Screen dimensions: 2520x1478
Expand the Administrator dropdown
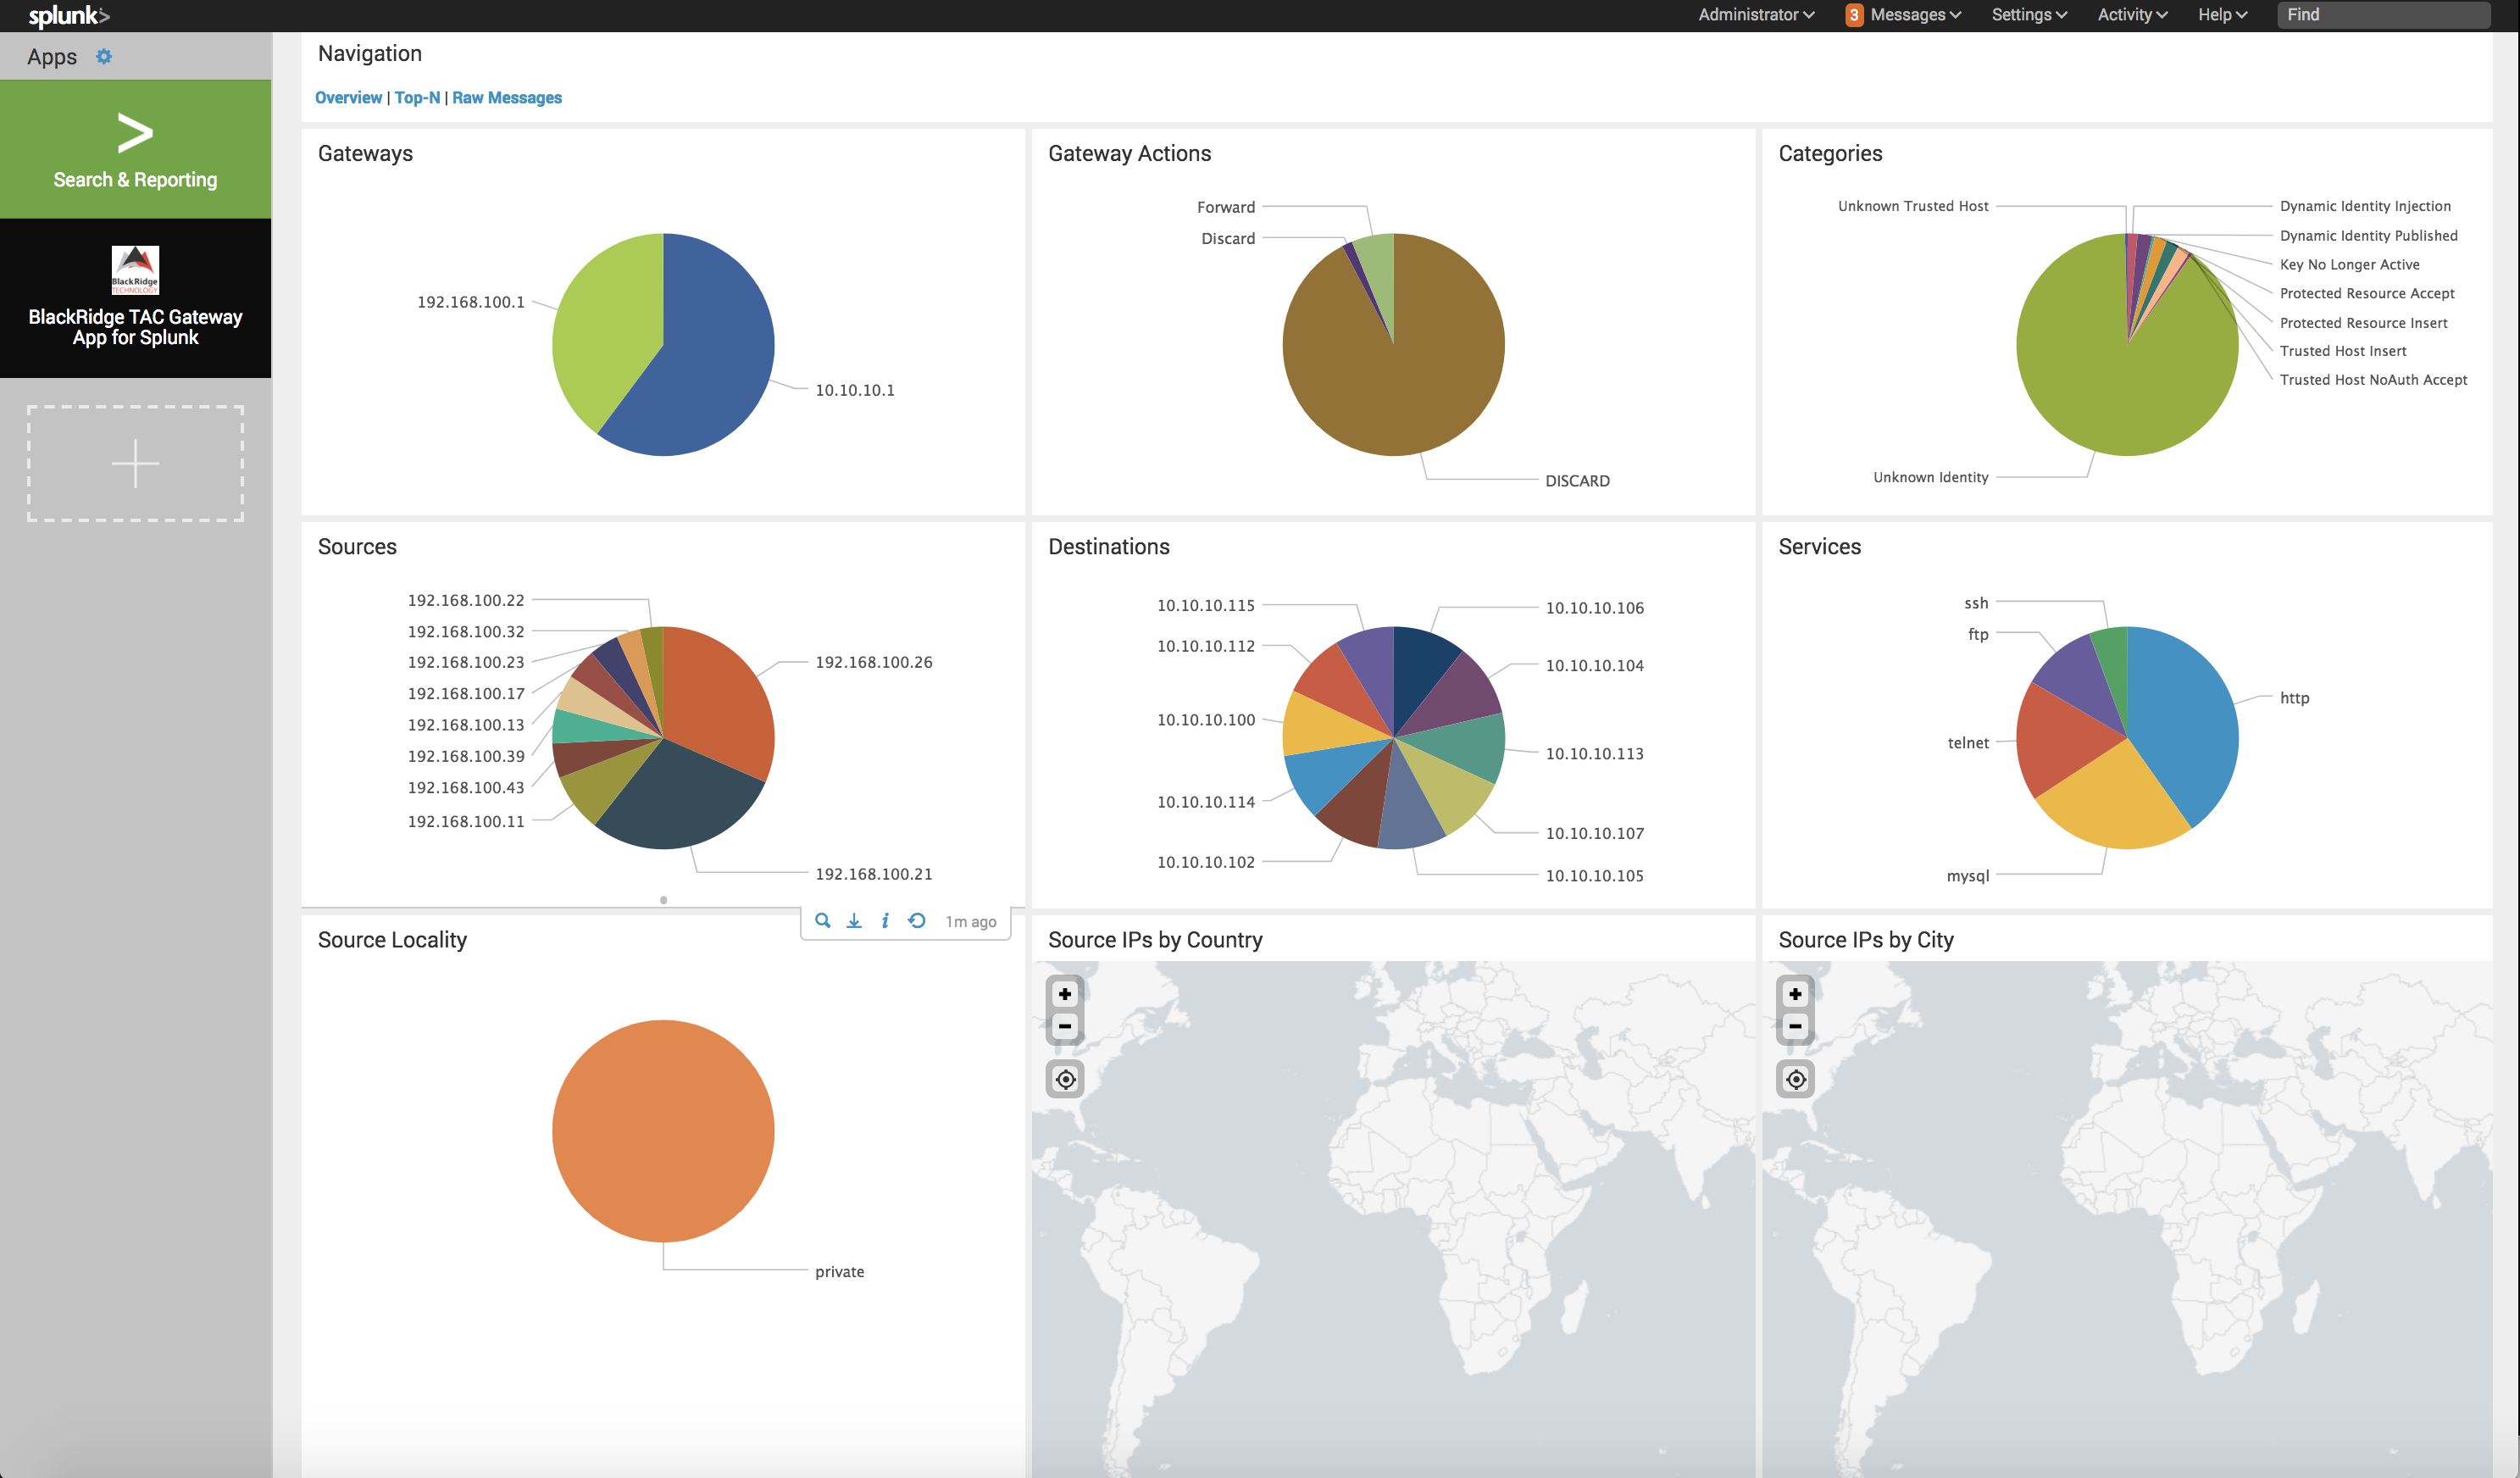1755,15
